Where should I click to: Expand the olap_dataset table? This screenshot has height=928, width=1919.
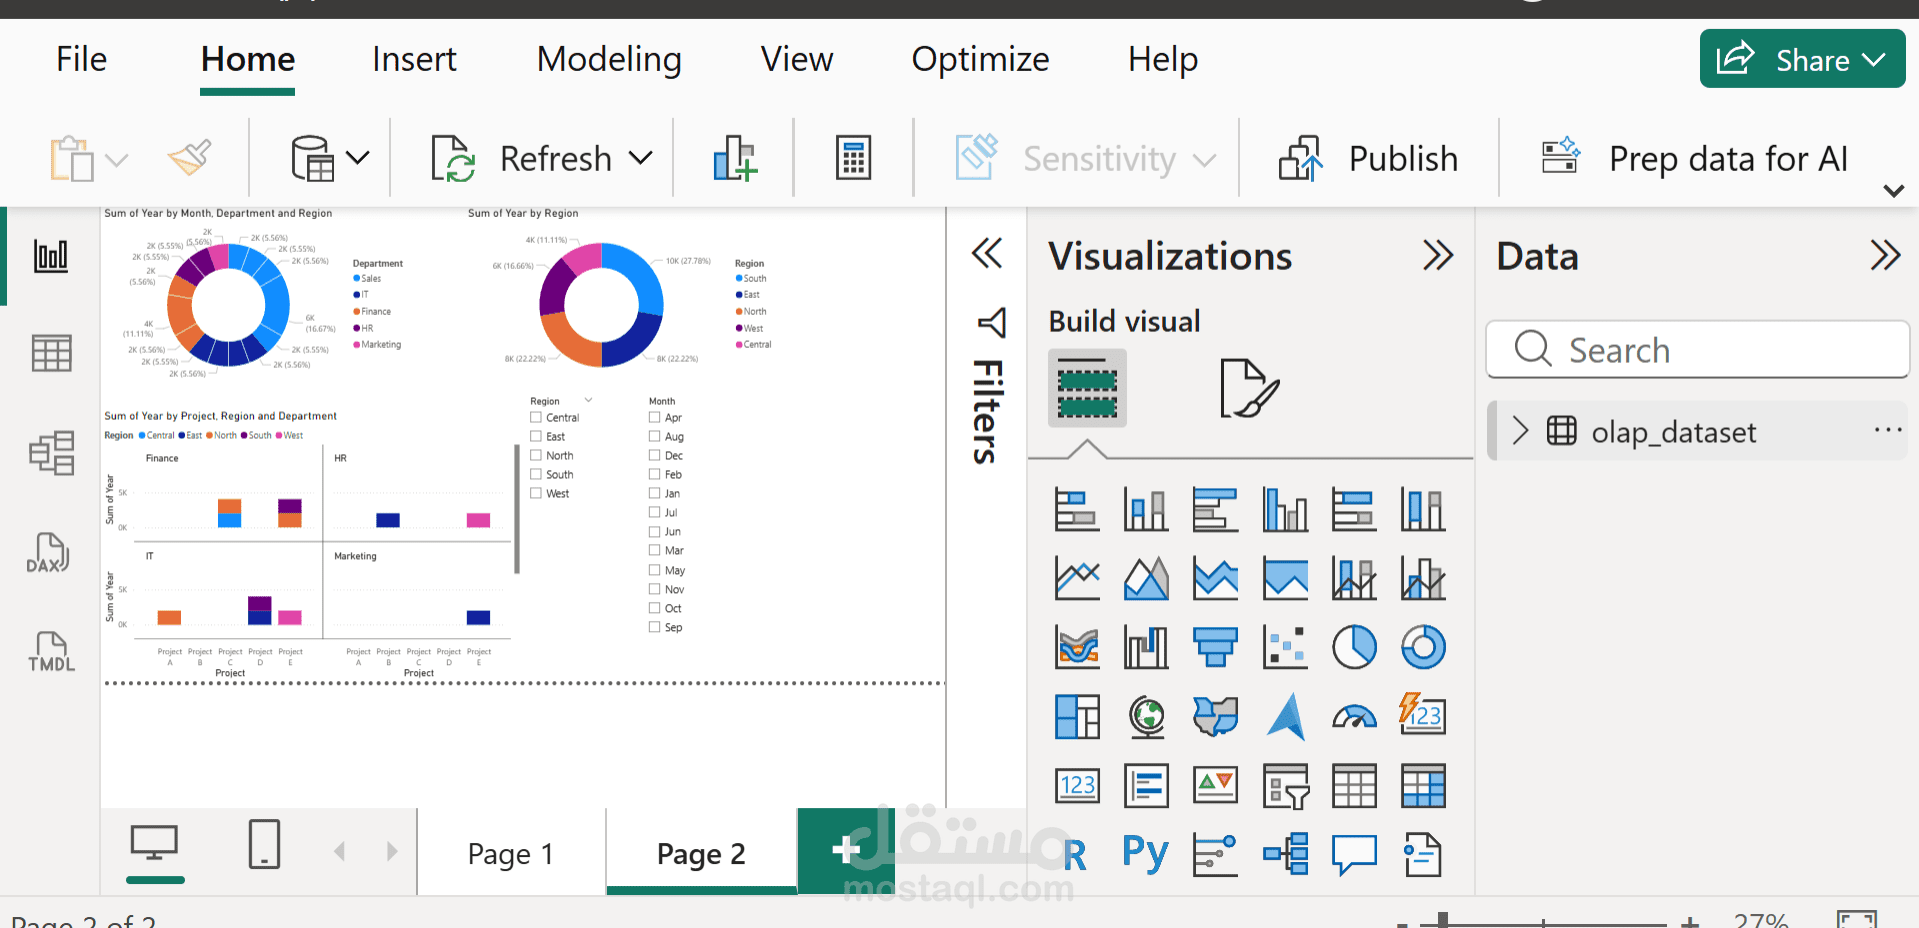click(1521, 431)
